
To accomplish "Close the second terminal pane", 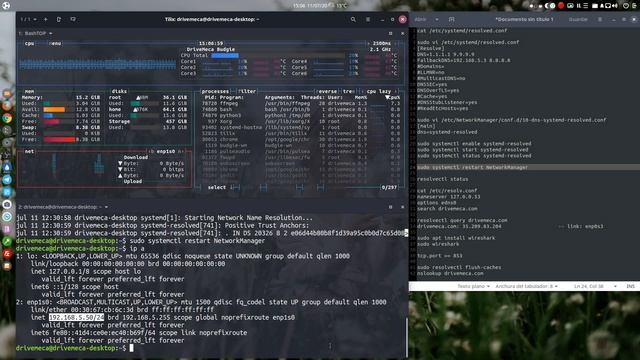I will [x=402, y=207].
